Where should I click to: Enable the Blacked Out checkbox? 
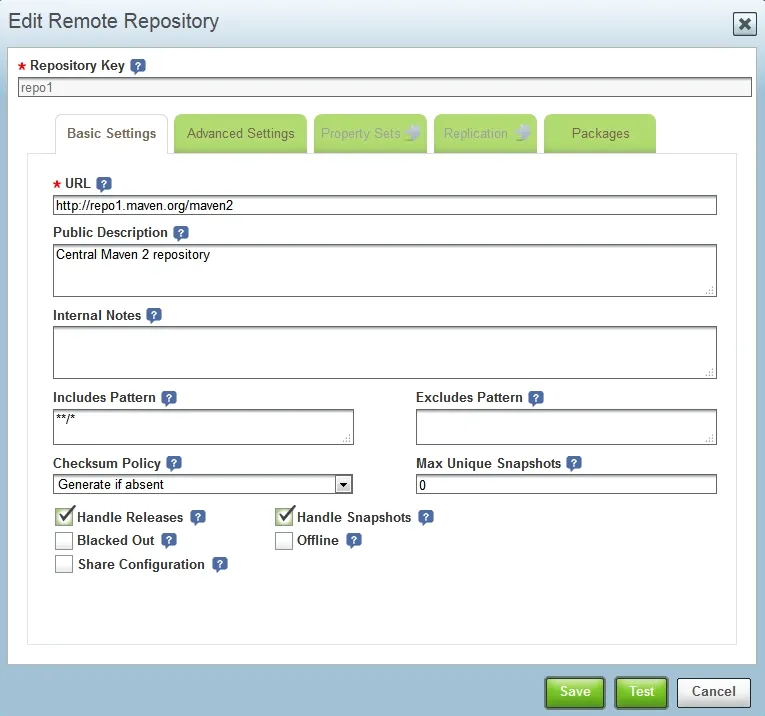(x=65, y=541)
